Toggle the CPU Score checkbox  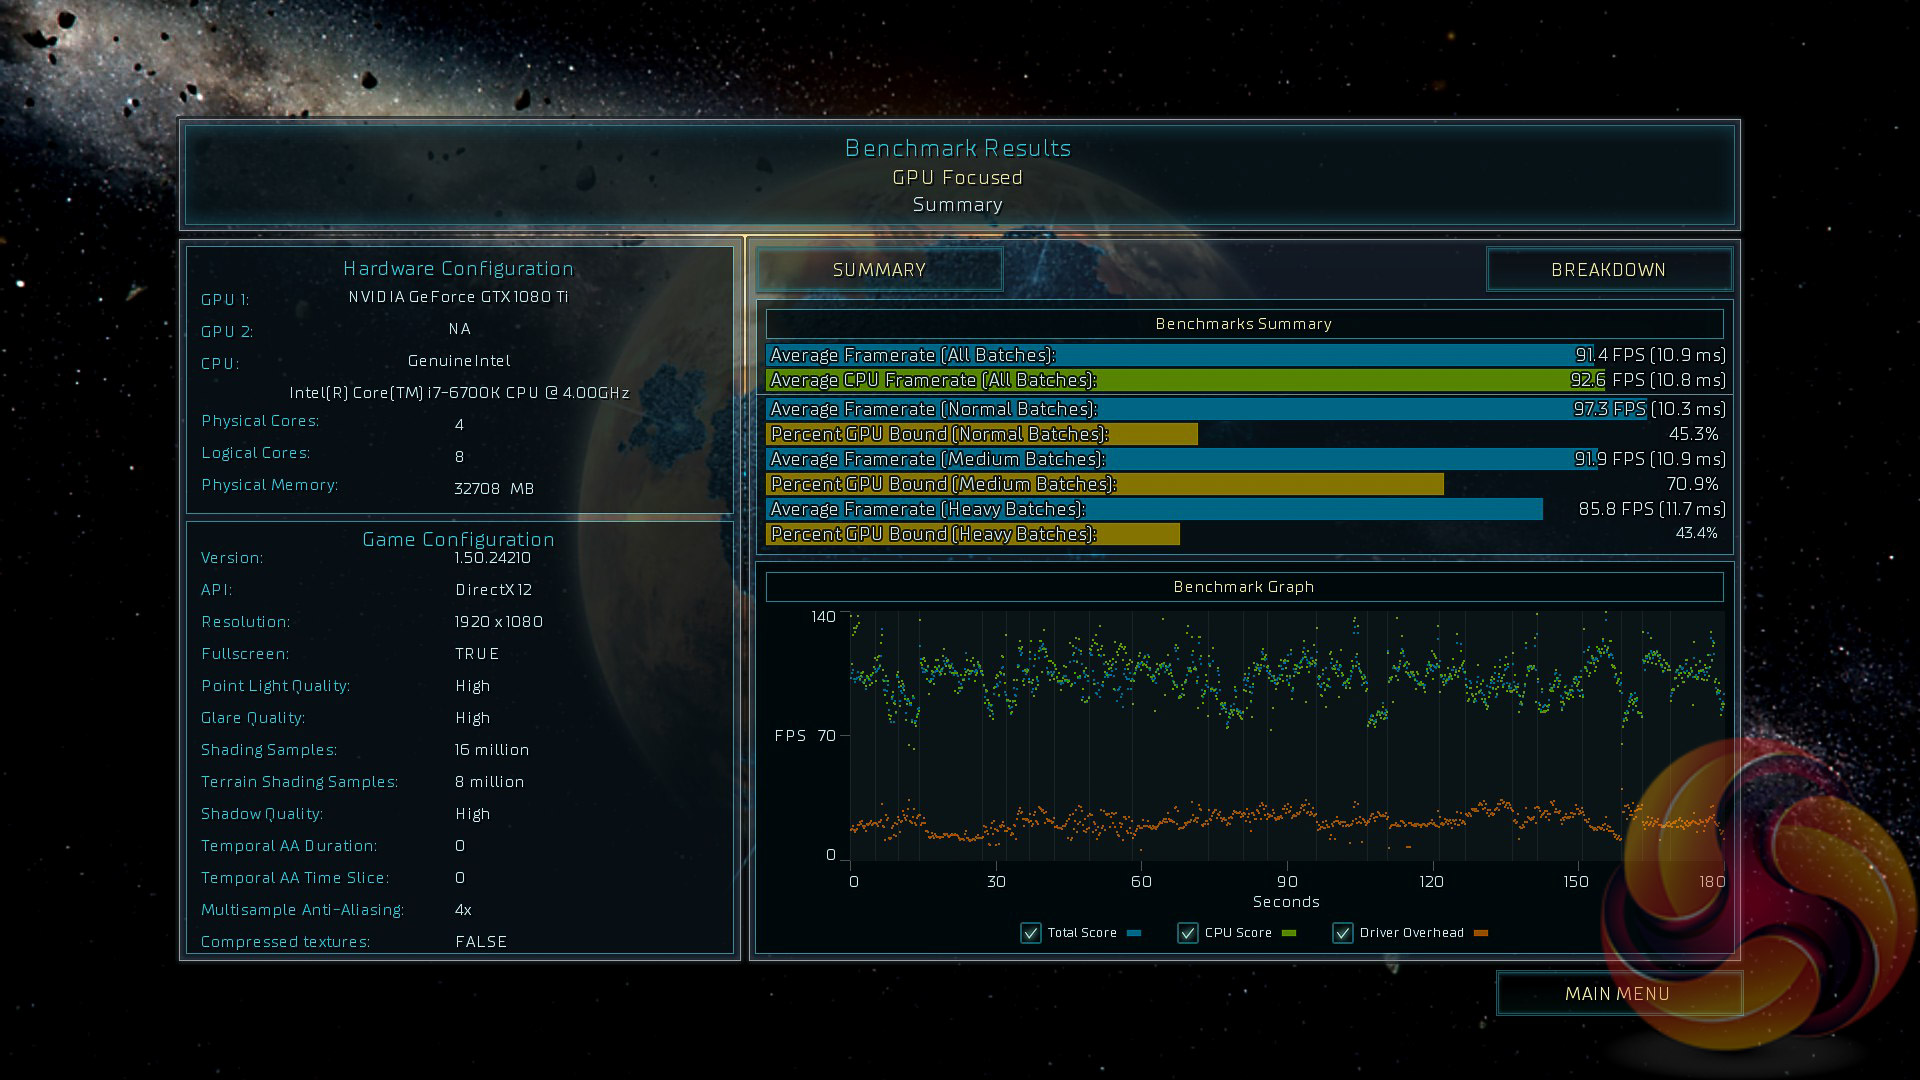click(1188, 933)
